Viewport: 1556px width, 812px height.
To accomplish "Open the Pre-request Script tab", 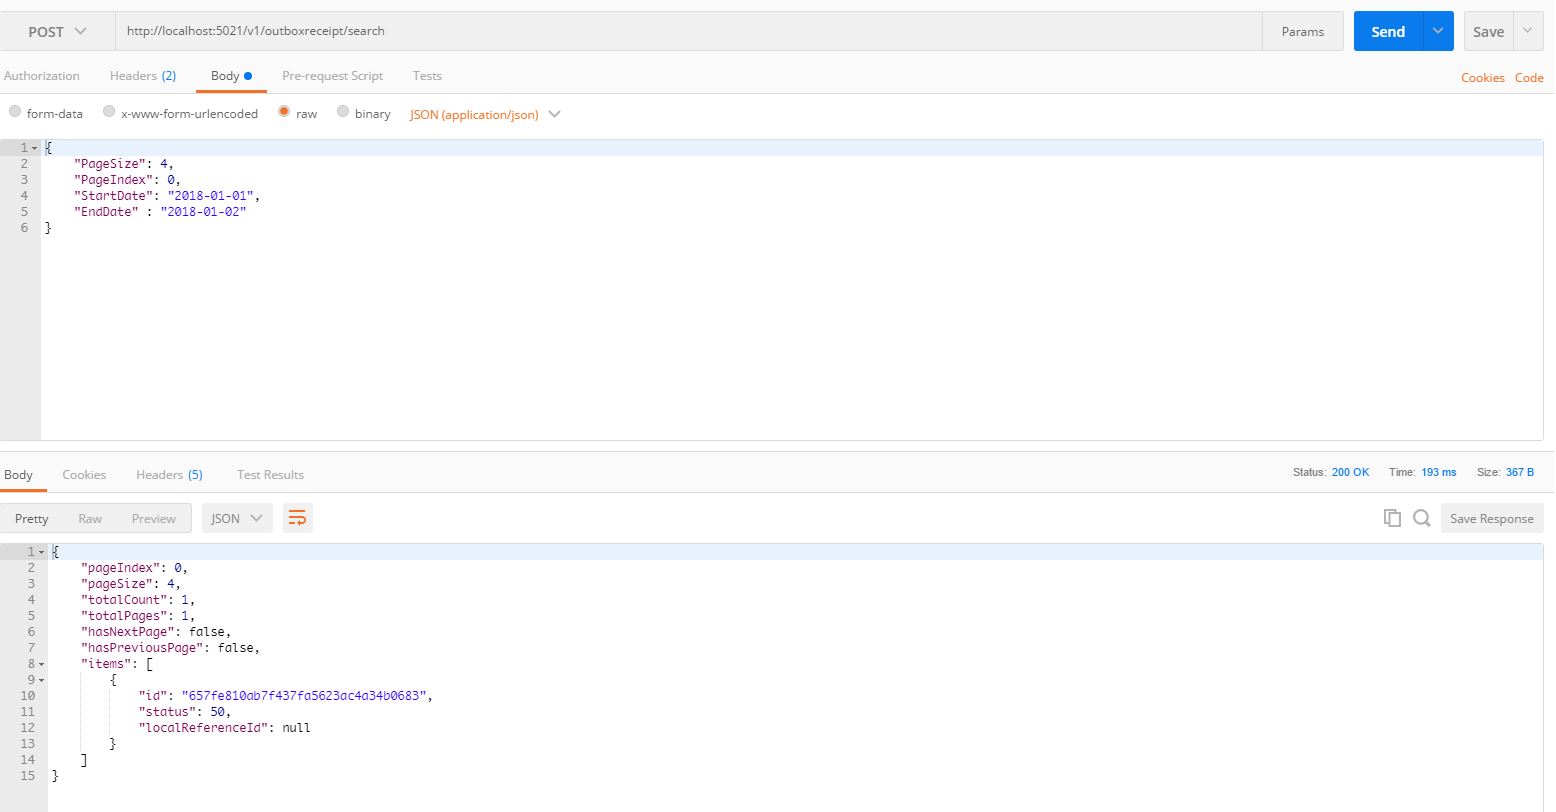I will point(332,76).
